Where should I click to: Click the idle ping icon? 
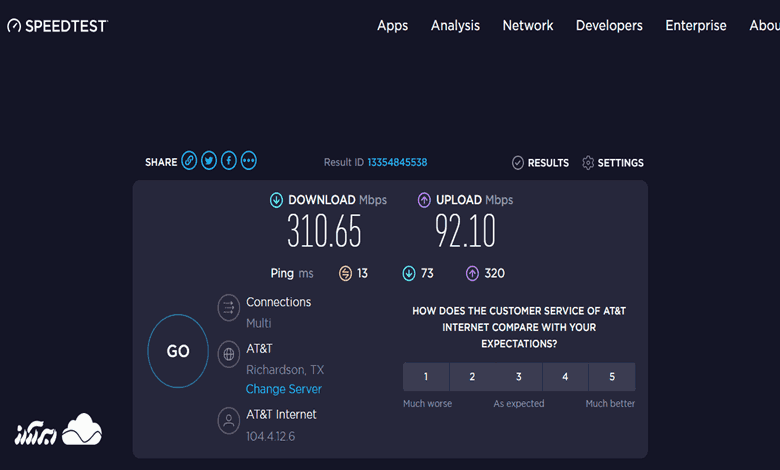pos(345,273)
